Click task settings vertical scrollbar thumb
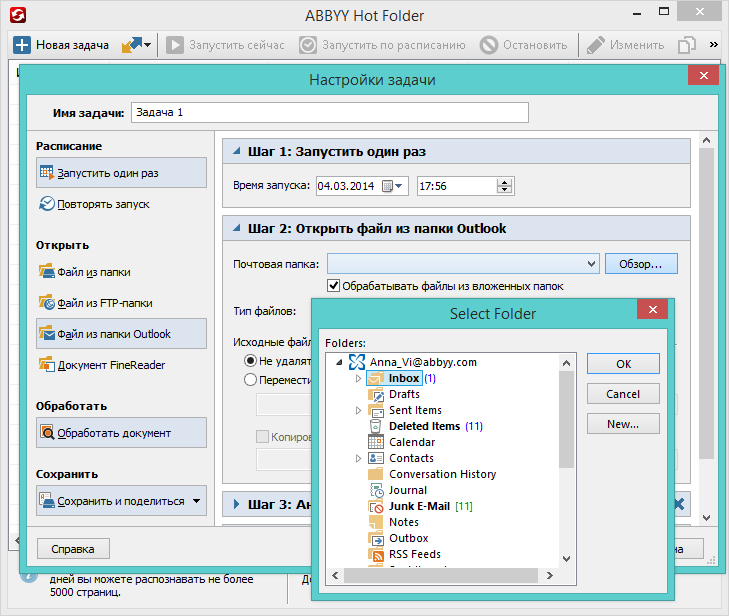Image resolution: width=729 pixels, height=616 pixels. pos(706,303)
